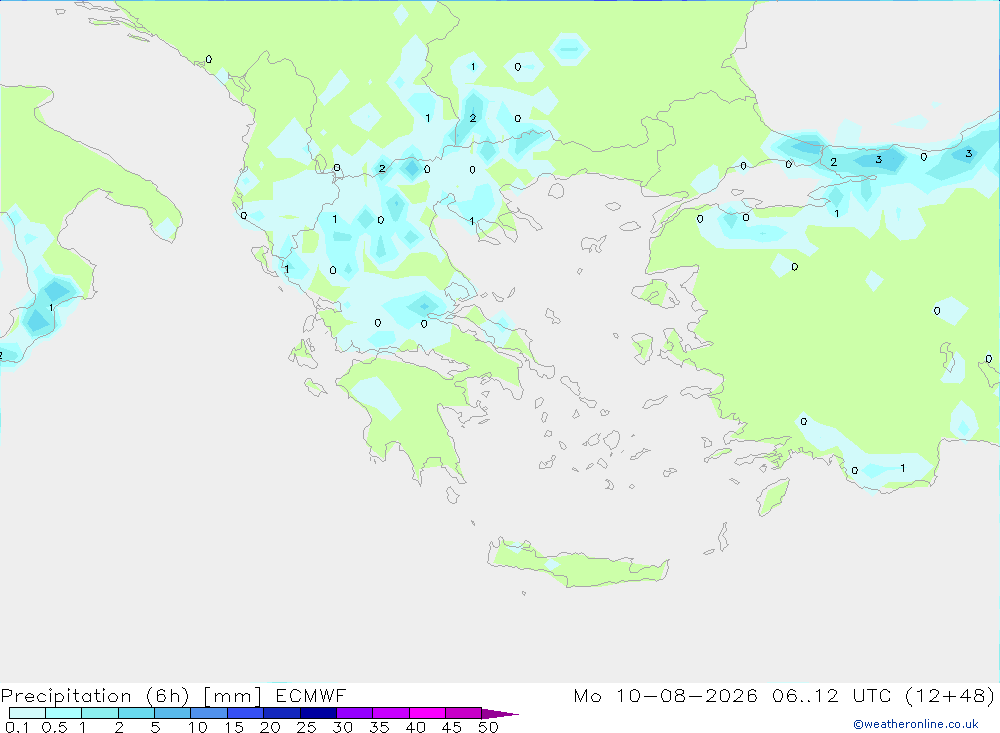The height and width of the screenshot is (733, 1000).
Task: Click the 1–2 mm legend color swatch
Action: [x=100, y=713]
